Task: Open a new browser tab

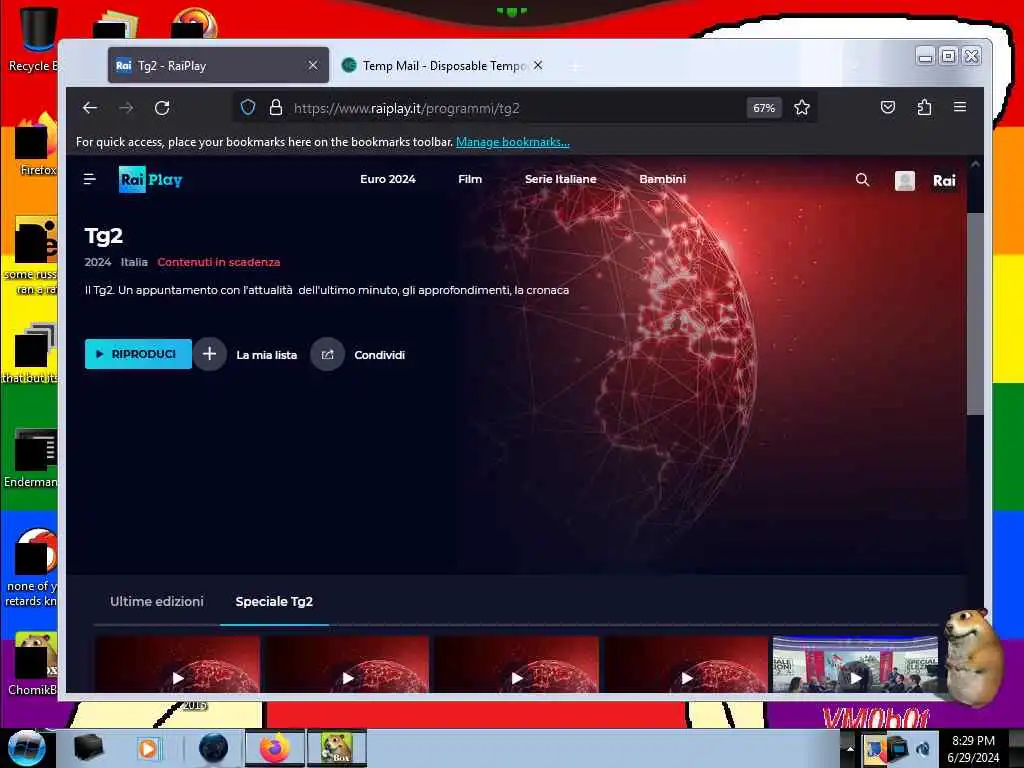Action: (575, 66)
